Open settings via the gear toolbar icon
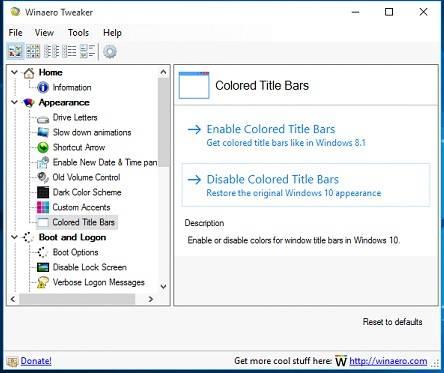The width and height of the screenshot is (444, 373). (110, 52)
